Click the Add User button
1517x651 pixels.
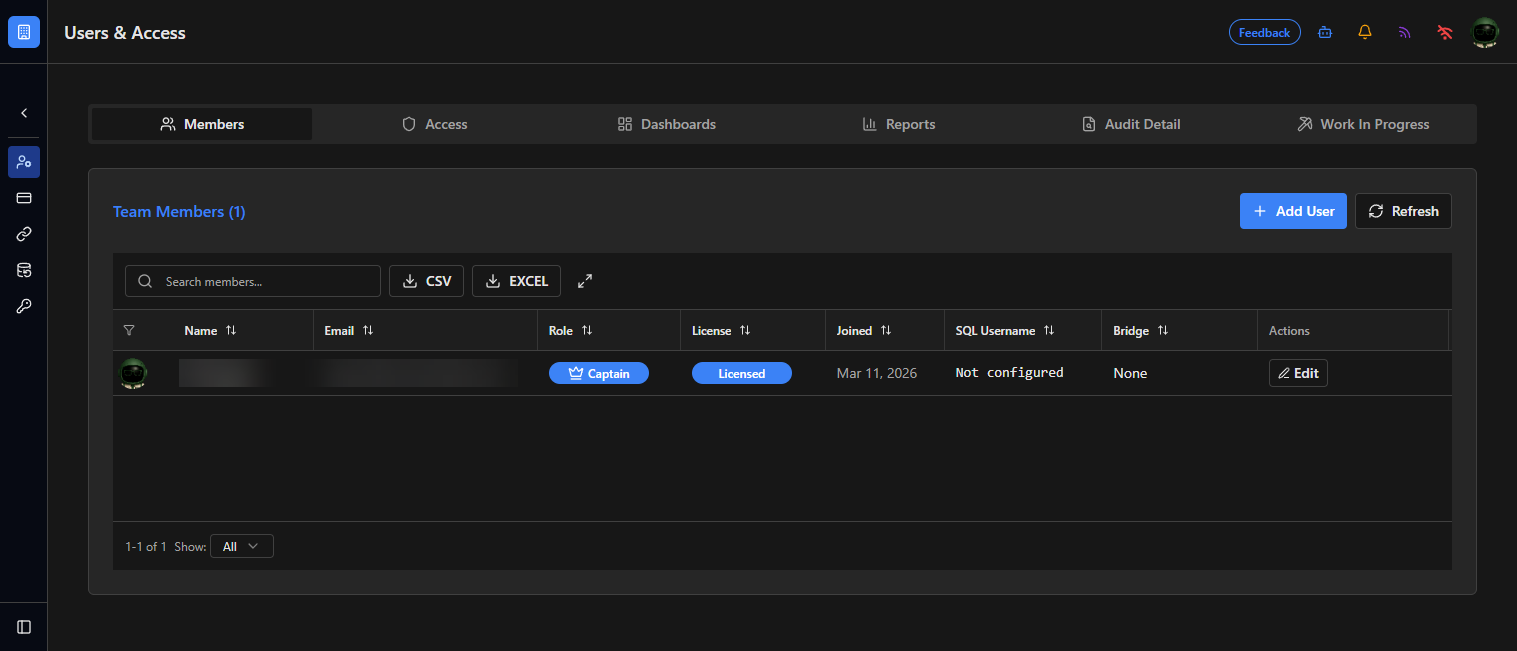tap(1293, 211)
